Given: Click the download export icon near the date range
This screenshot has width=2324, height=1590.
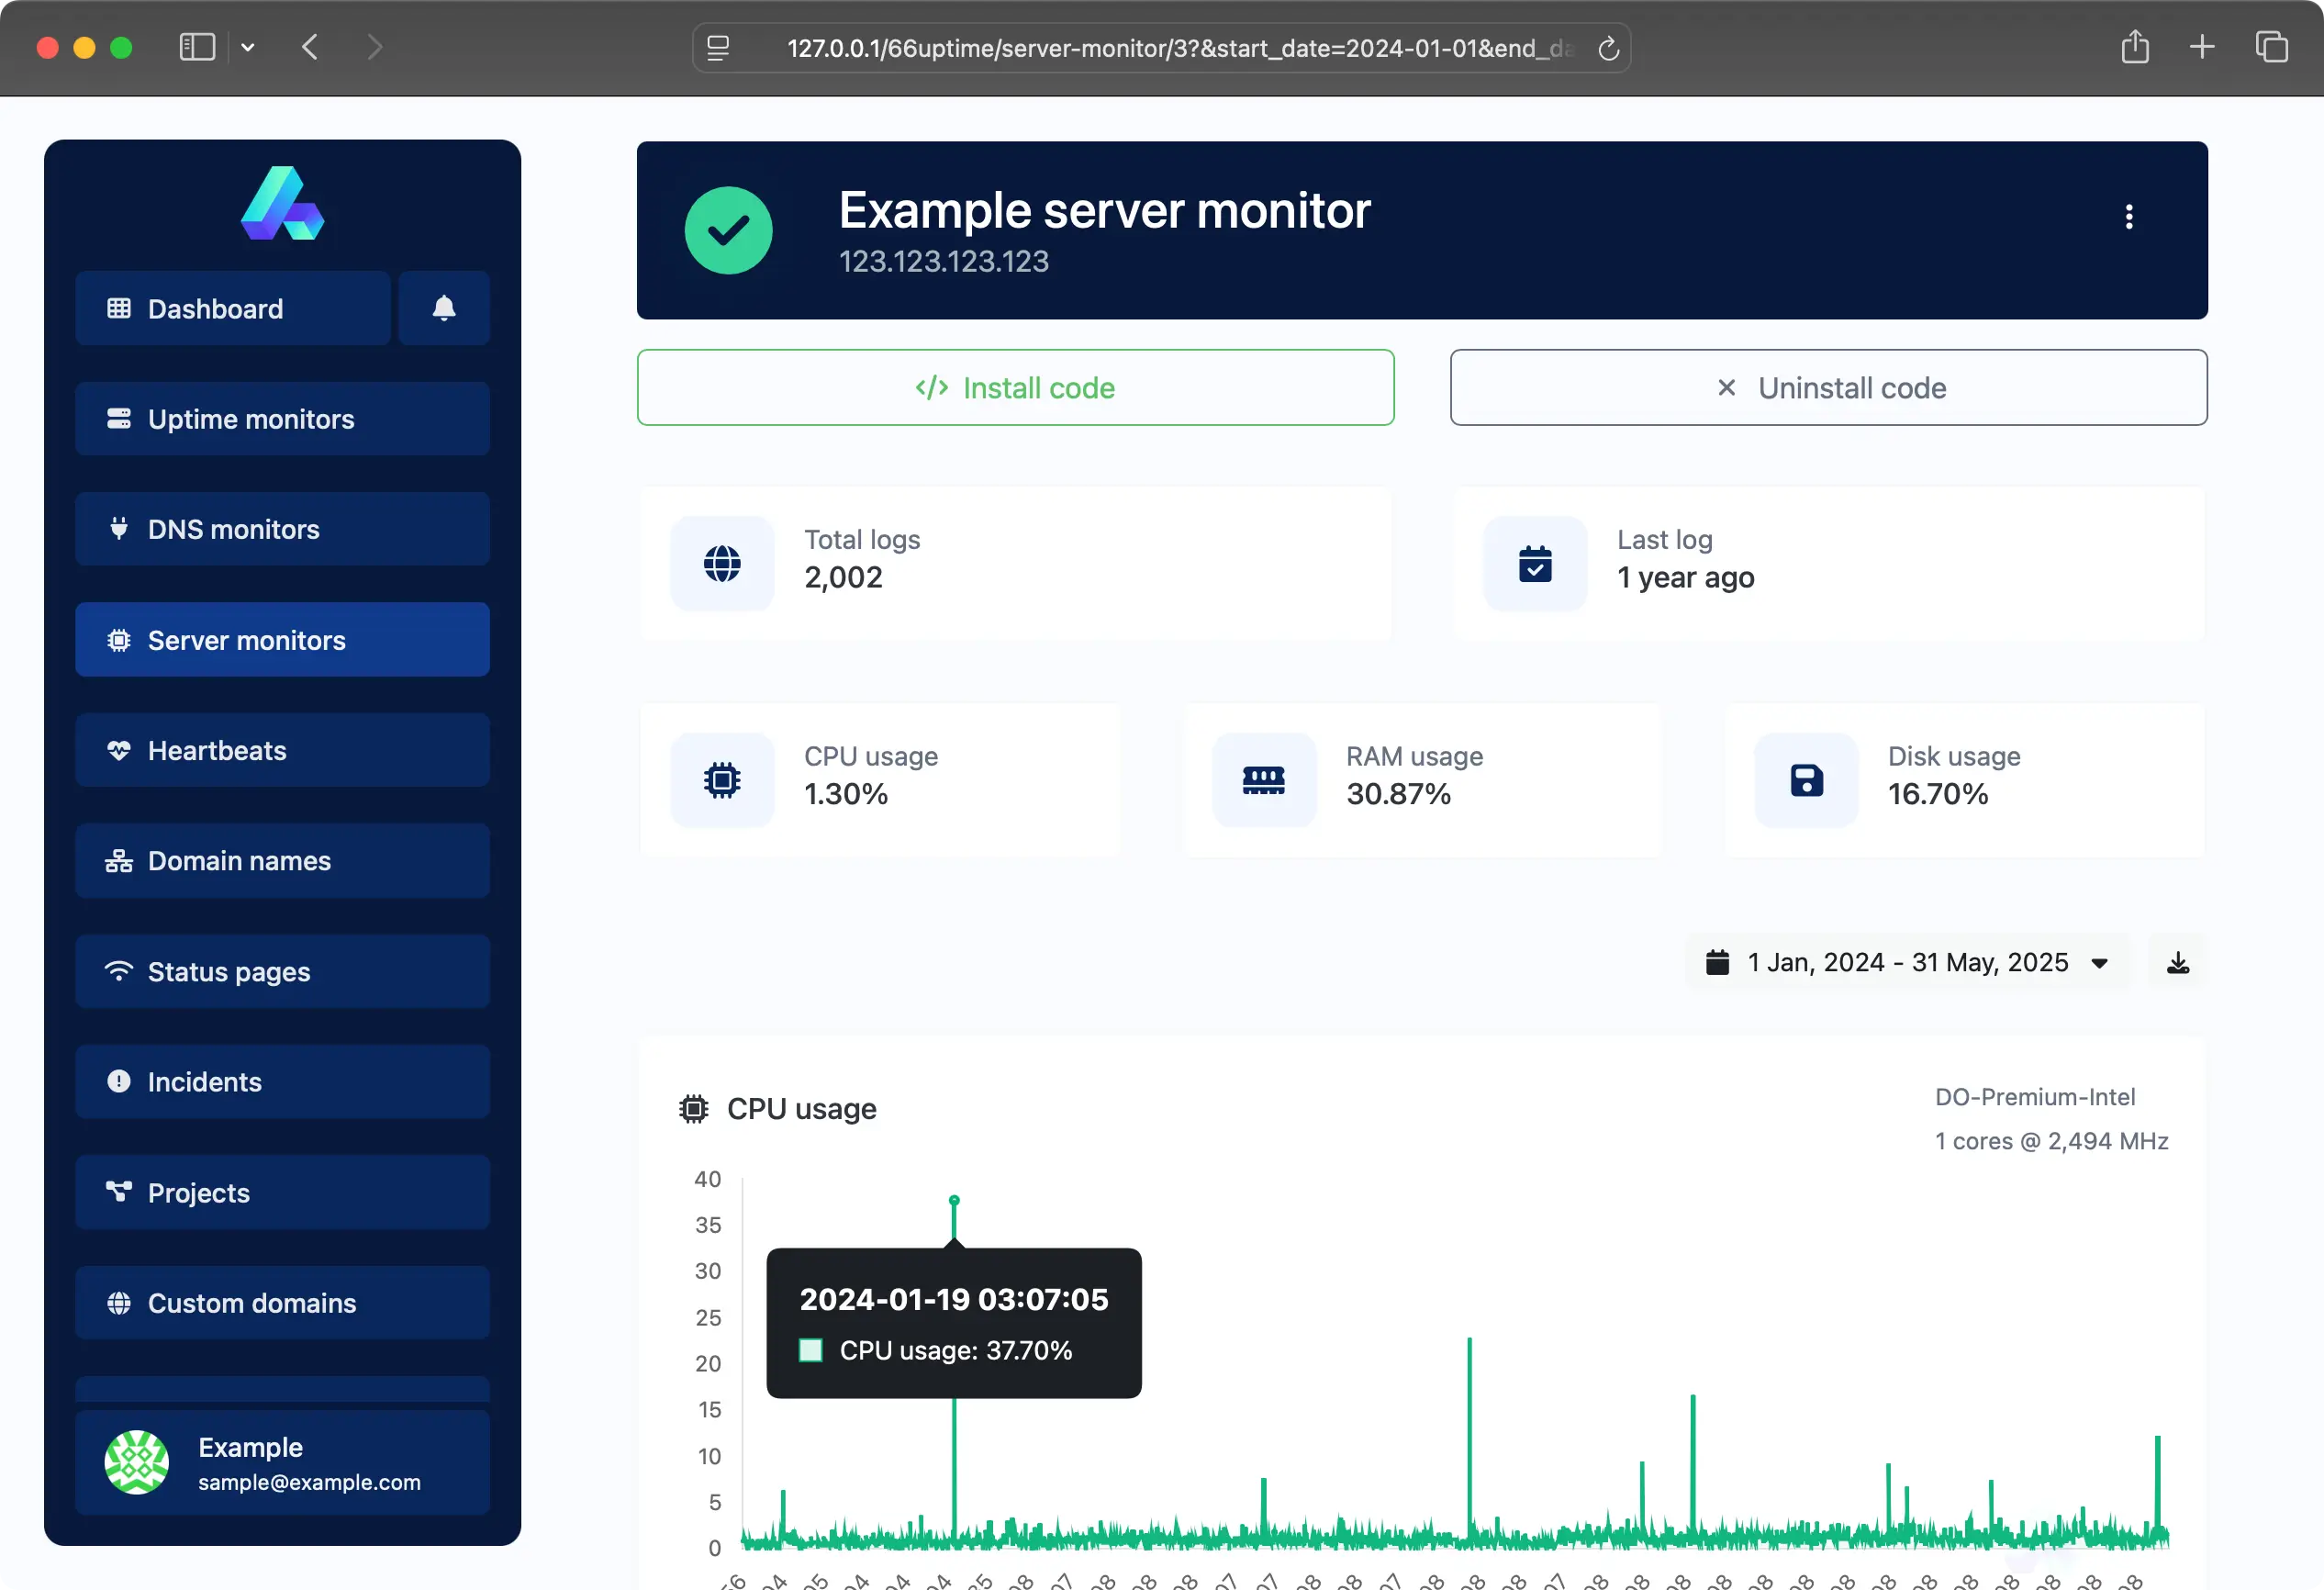Looking at the screenshot, I should click(2176, 961).
